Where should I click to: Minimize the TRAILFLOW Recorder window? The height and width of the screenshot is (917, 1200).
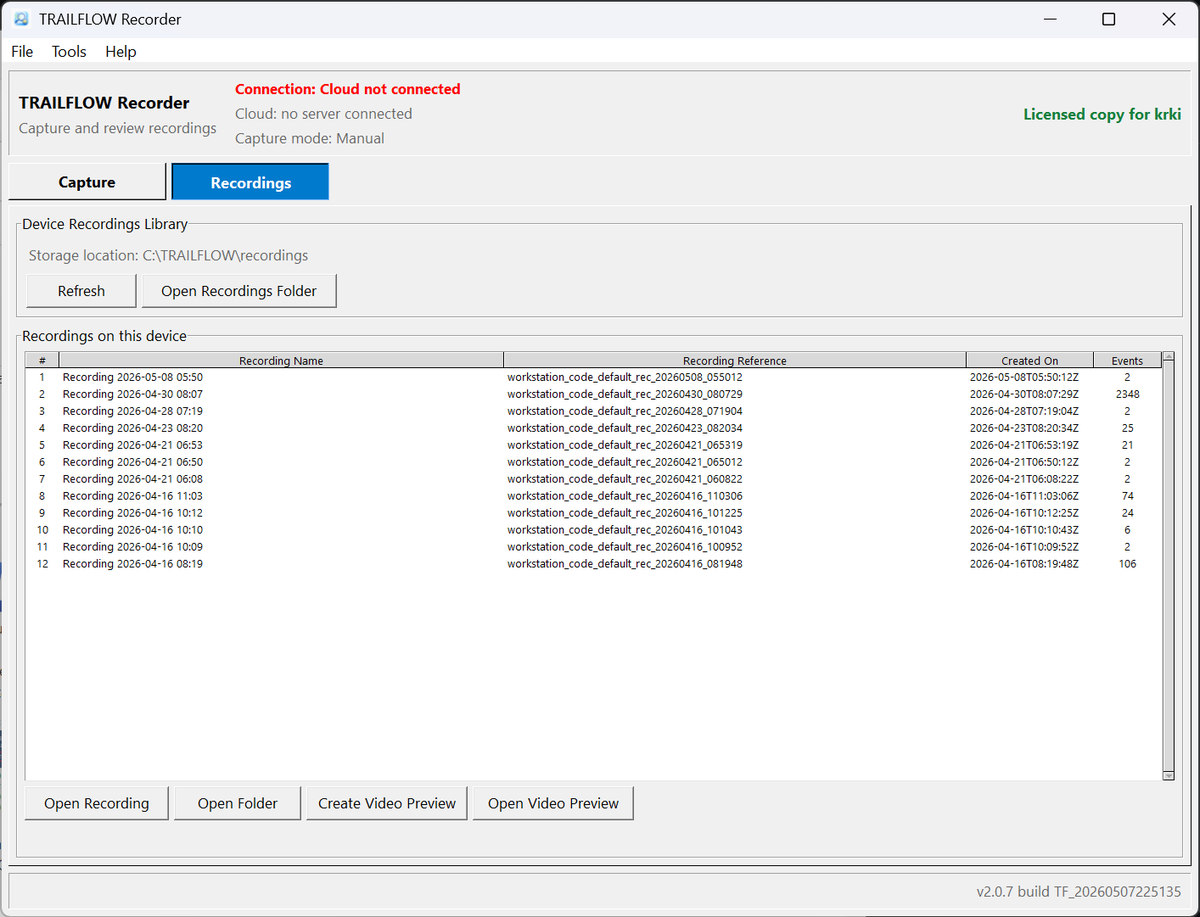(x=1049, y=19)
